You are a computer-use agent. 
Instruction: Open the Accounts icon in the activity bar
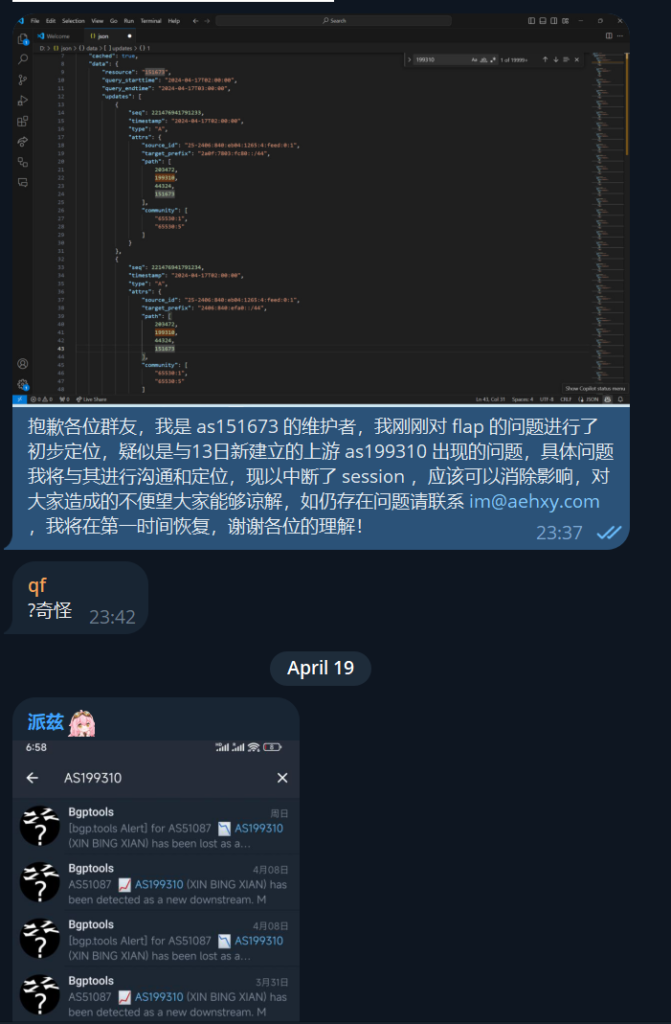coord(23,364)
